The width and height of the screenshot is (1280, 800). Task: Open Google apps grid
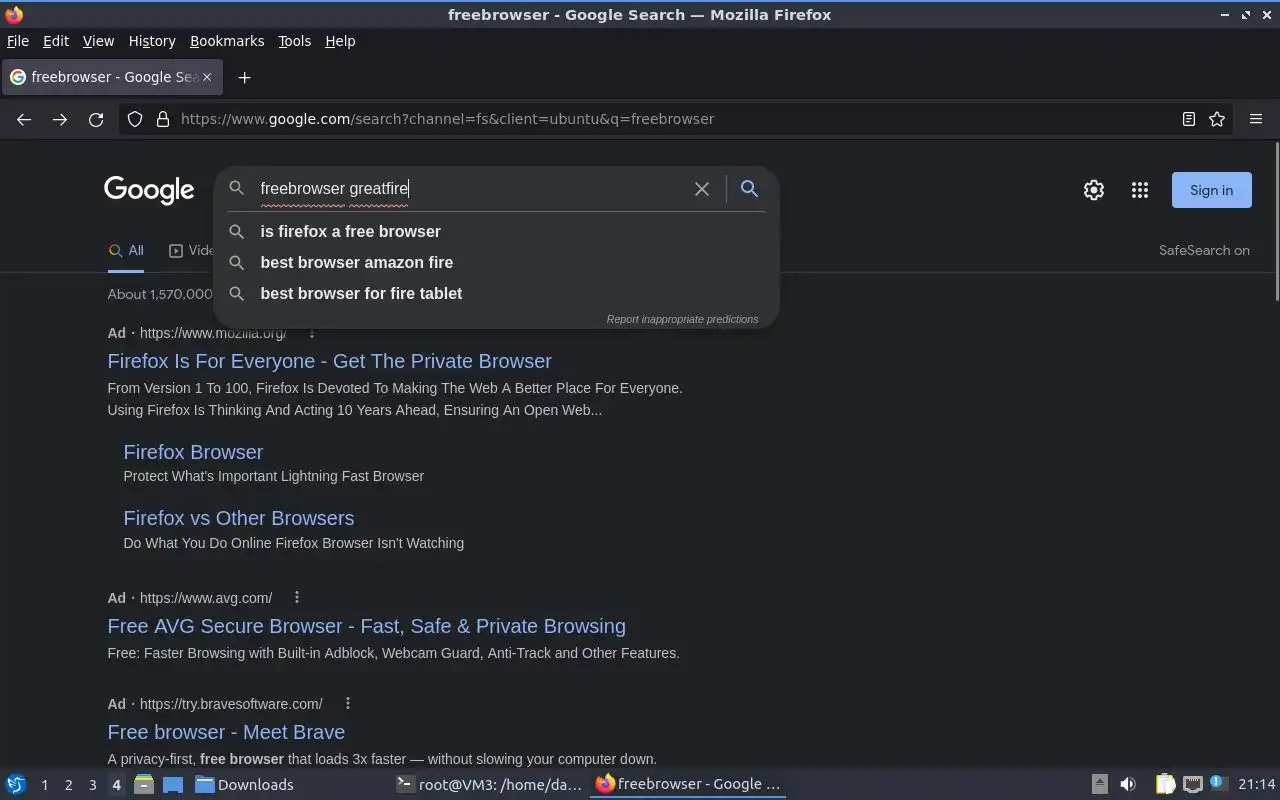[x=1140, y=190]
